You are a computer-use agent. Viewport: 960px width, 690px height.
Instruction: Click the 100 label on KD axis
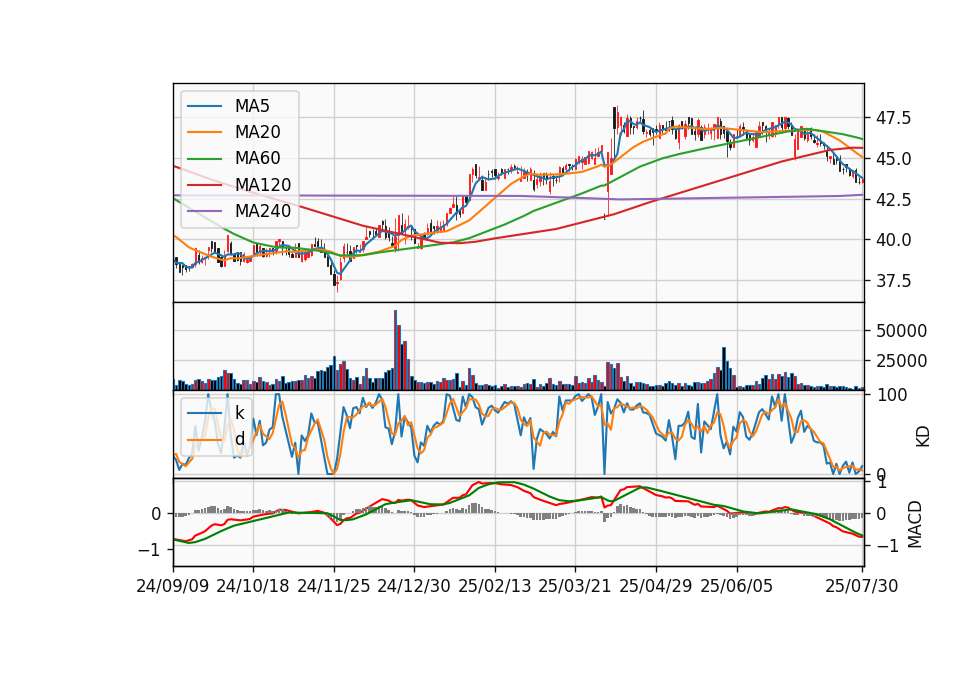892,395
